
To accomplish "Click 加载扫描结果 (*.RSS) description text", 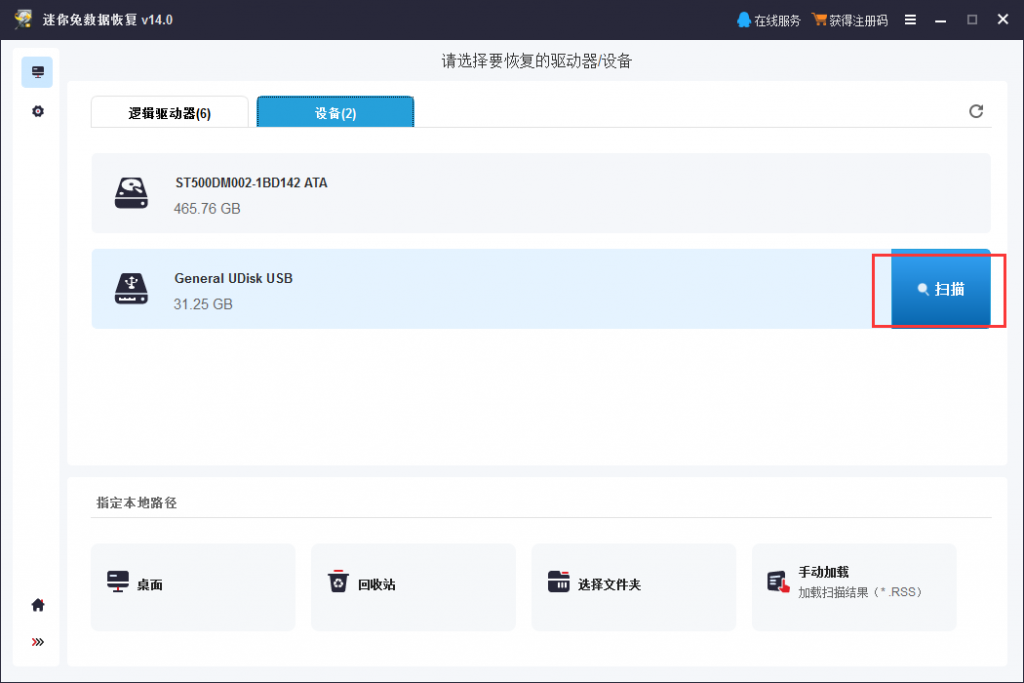I will (x=860, y=592).
